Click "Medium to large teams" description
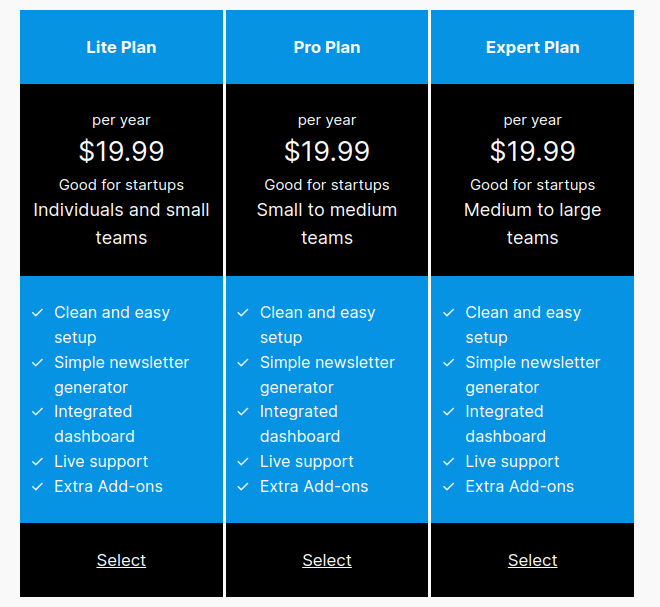Screen dimensions: 660x607 point(532,224)
